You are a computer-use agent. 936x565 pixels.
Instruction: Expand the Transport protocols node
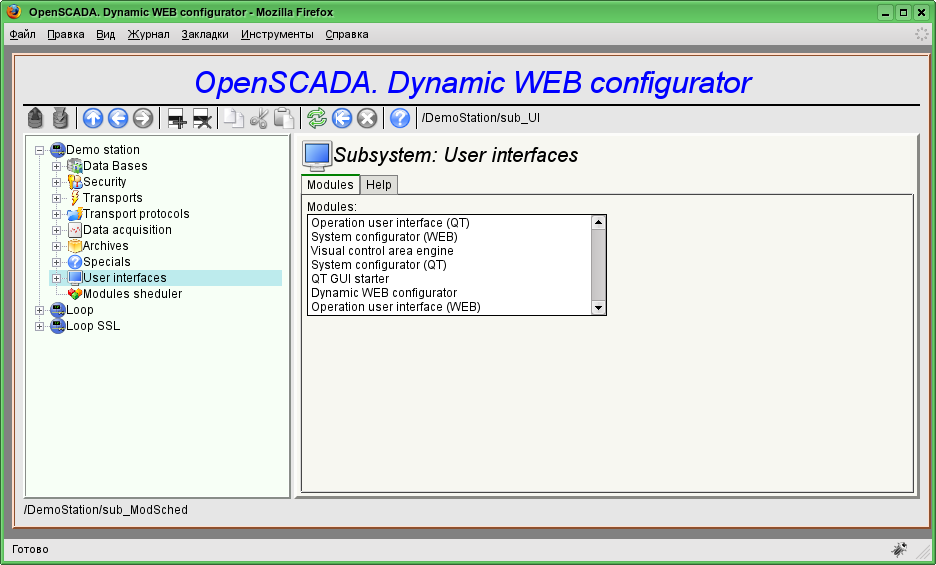pyautogui.click(x=56, y=214)
